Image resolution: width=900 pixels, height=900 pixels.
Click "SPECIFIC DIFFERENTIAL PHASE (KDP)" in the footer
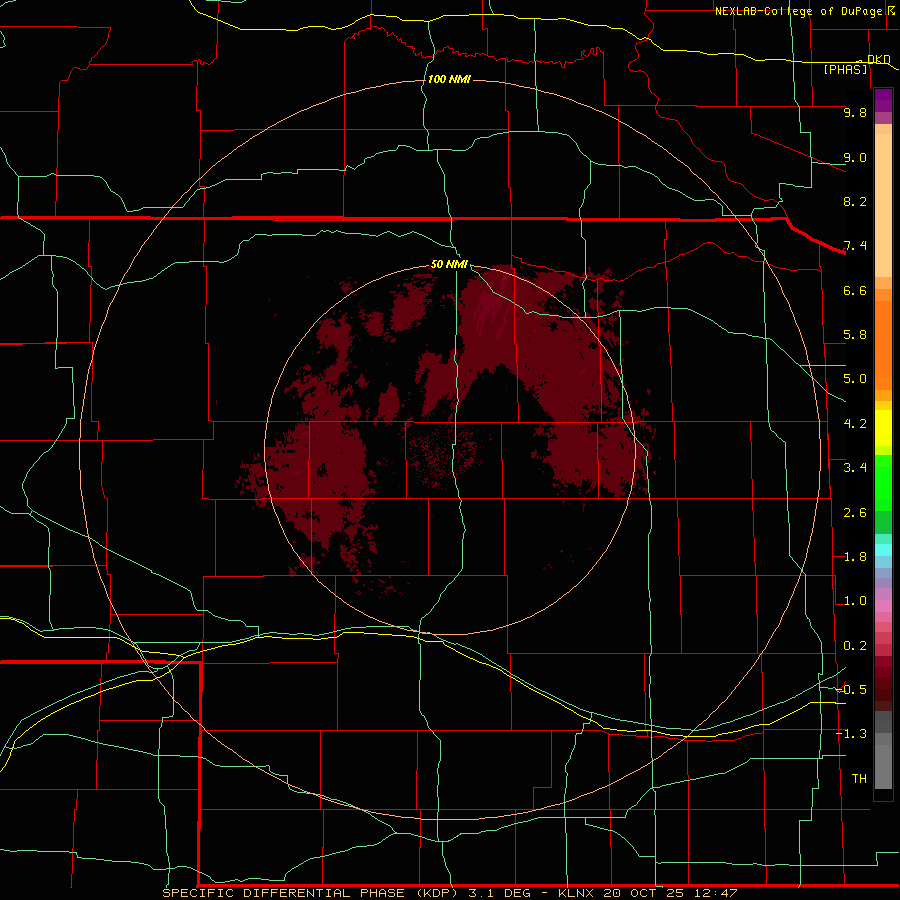310,893
